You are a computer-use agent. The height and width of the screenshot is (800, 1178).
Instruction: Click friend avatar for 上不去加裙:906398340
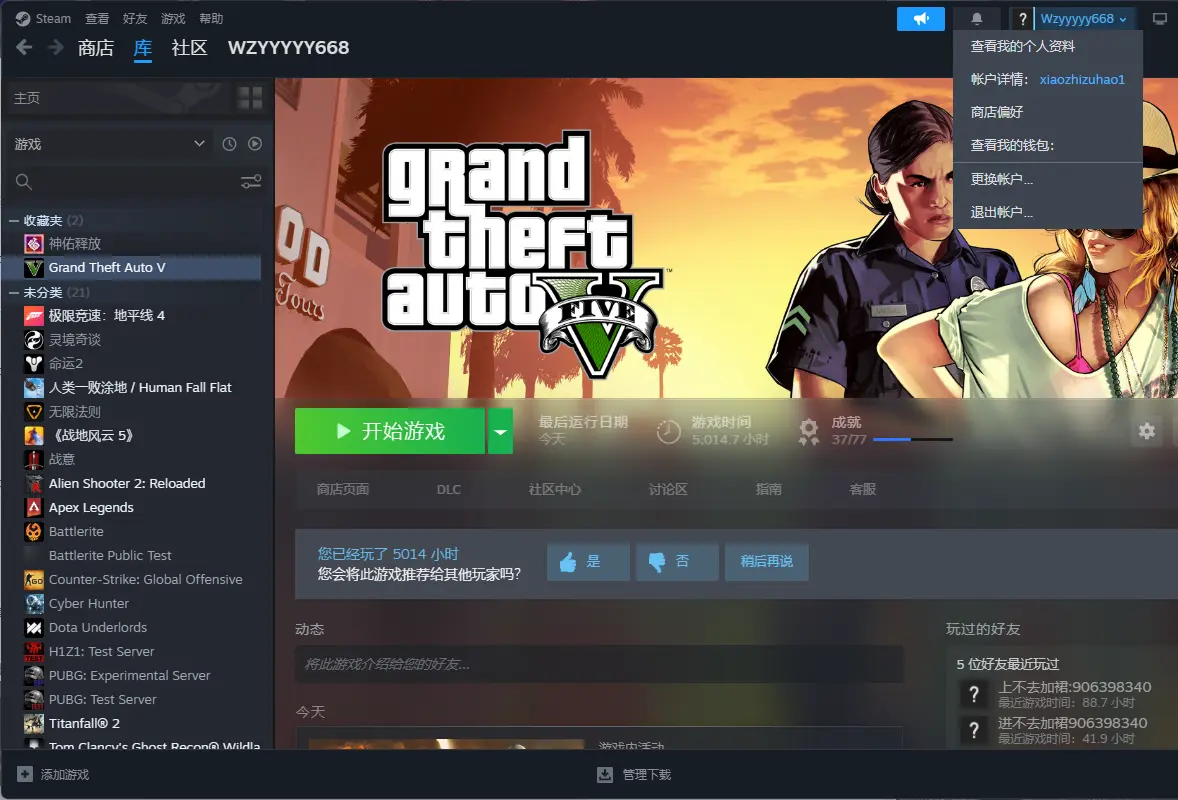tap(974, 694)
